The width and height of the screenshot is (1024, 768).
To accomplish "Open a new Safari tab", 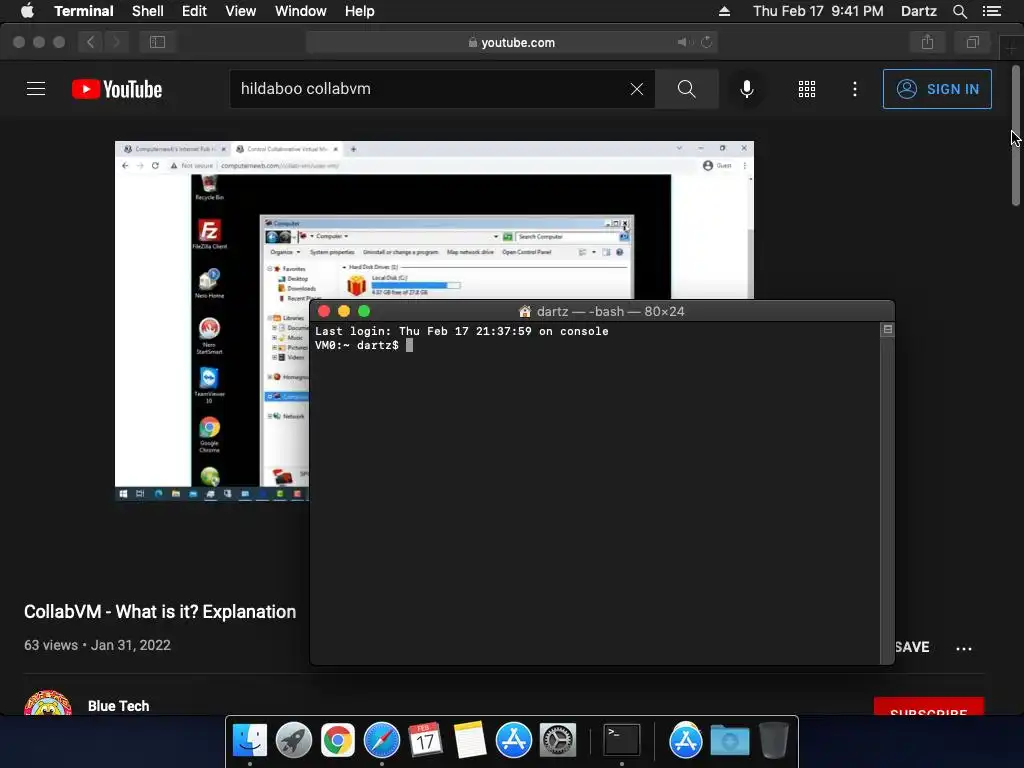I will click(x=1011, y=47).
